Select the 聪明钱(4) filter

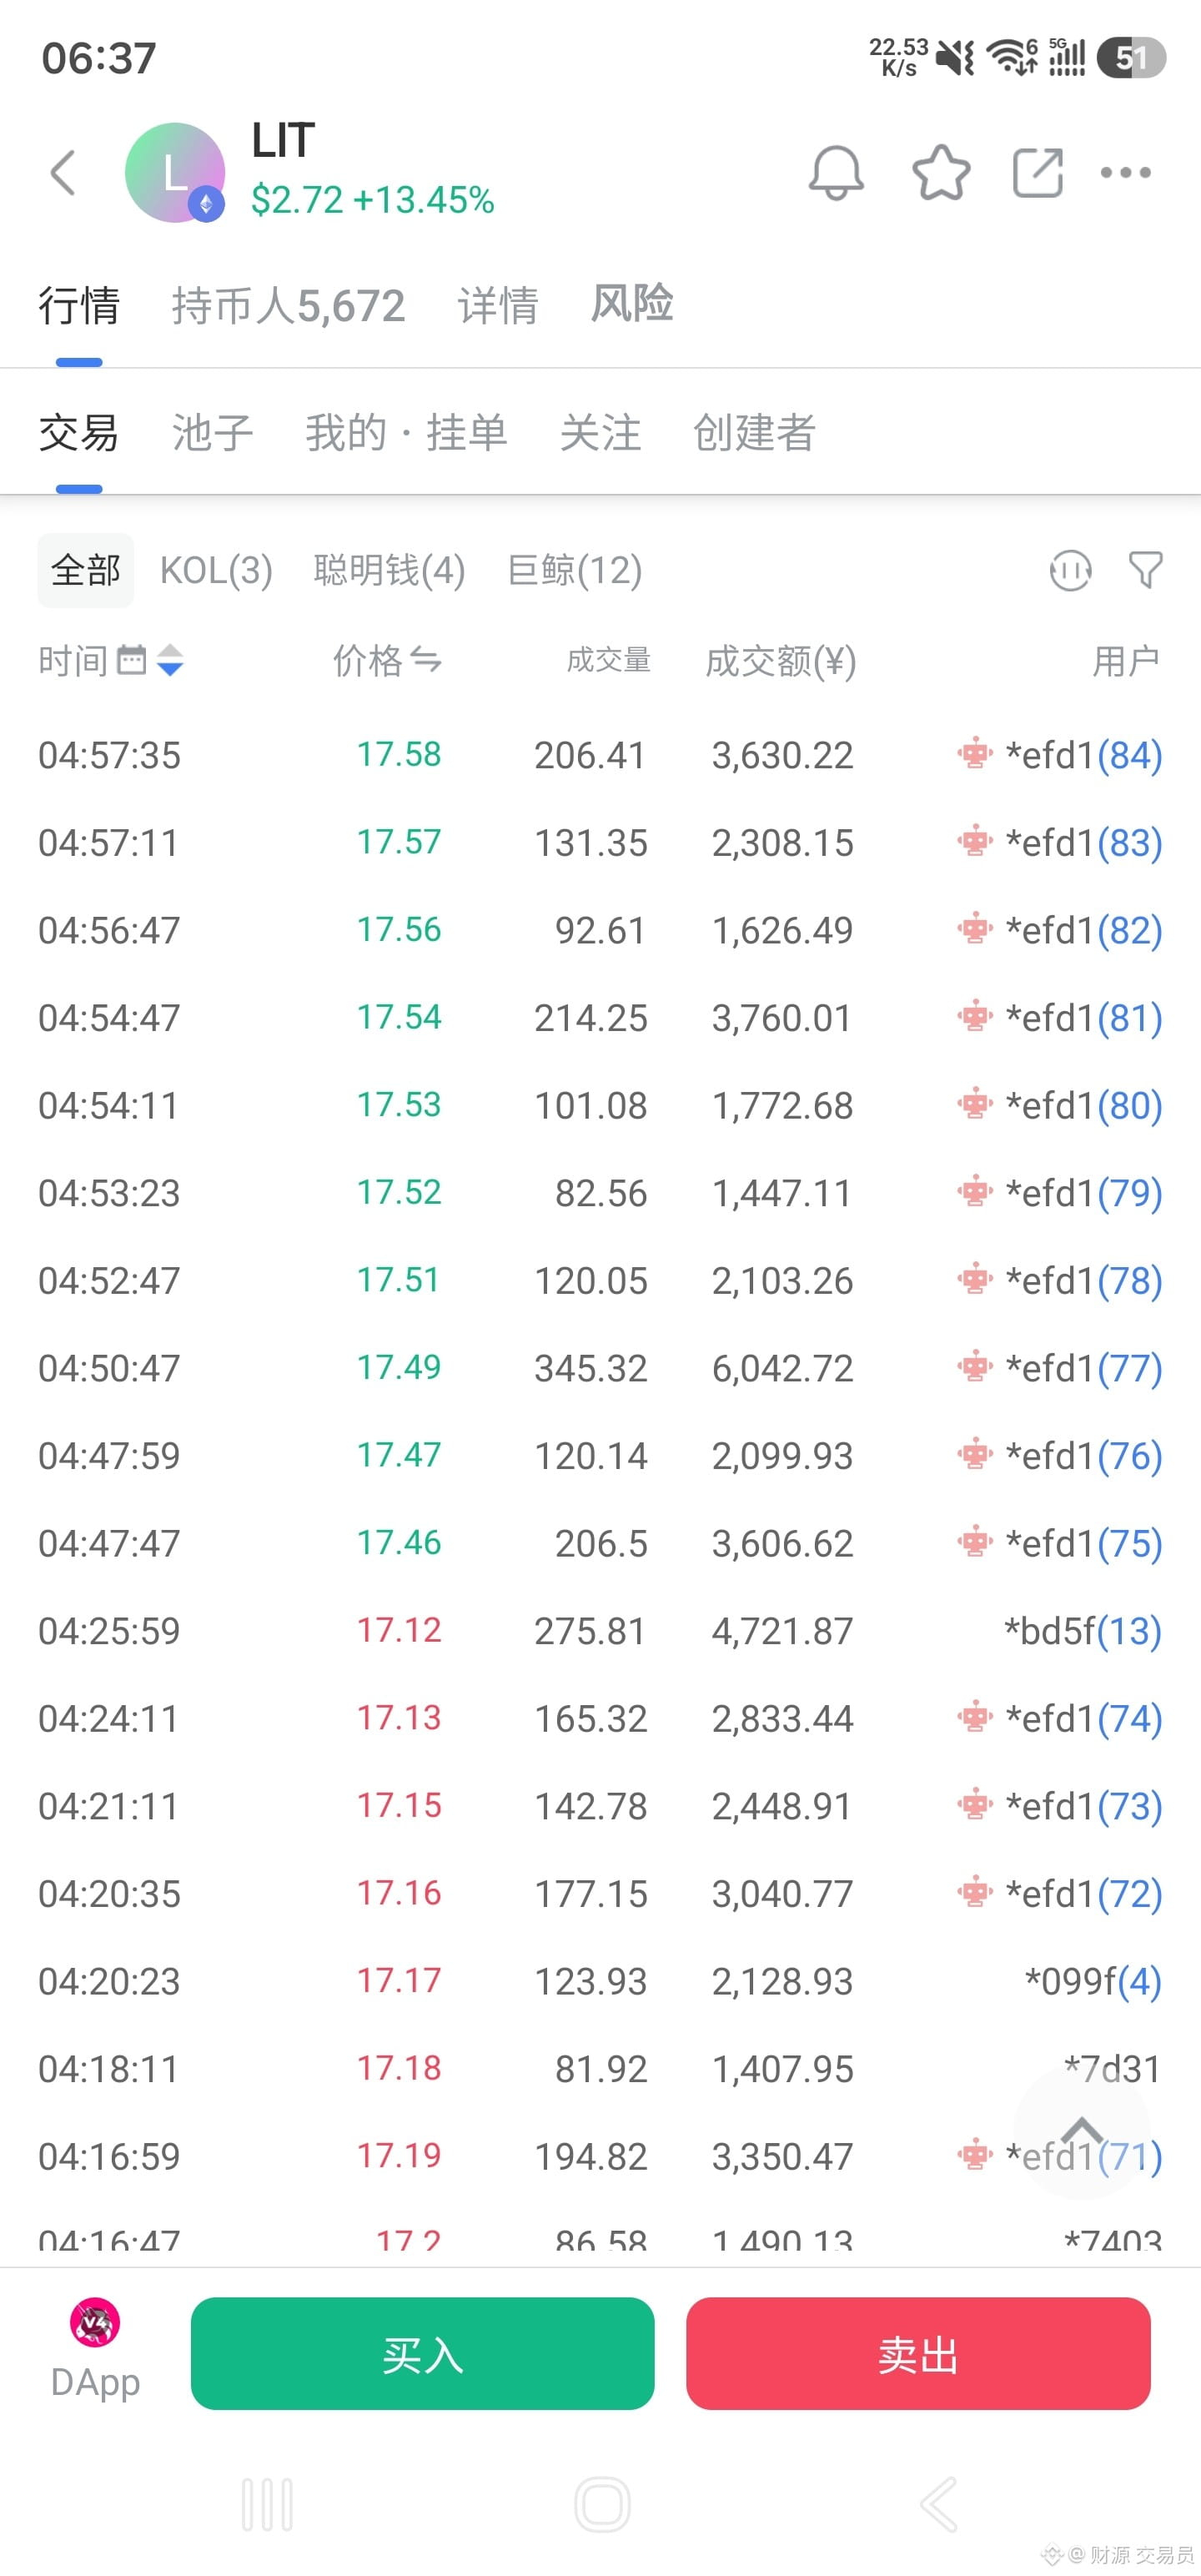[389, 570]
